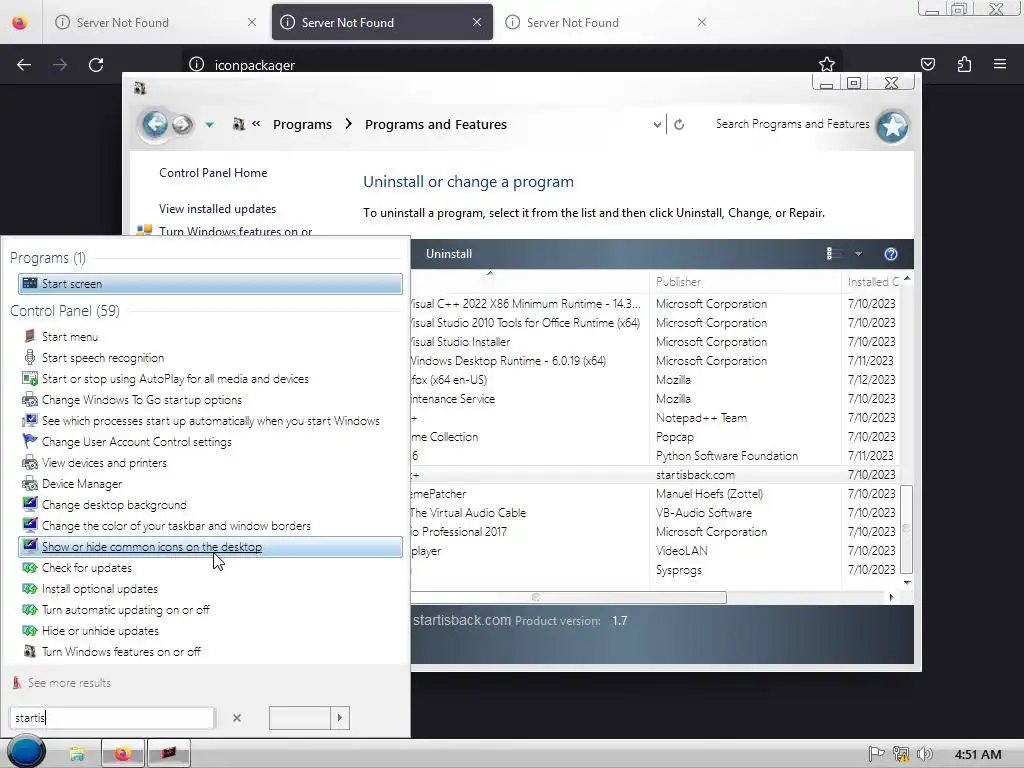Close the third Firefox tab
Viewport: 1024px width, 768px height.
[702, 22]
